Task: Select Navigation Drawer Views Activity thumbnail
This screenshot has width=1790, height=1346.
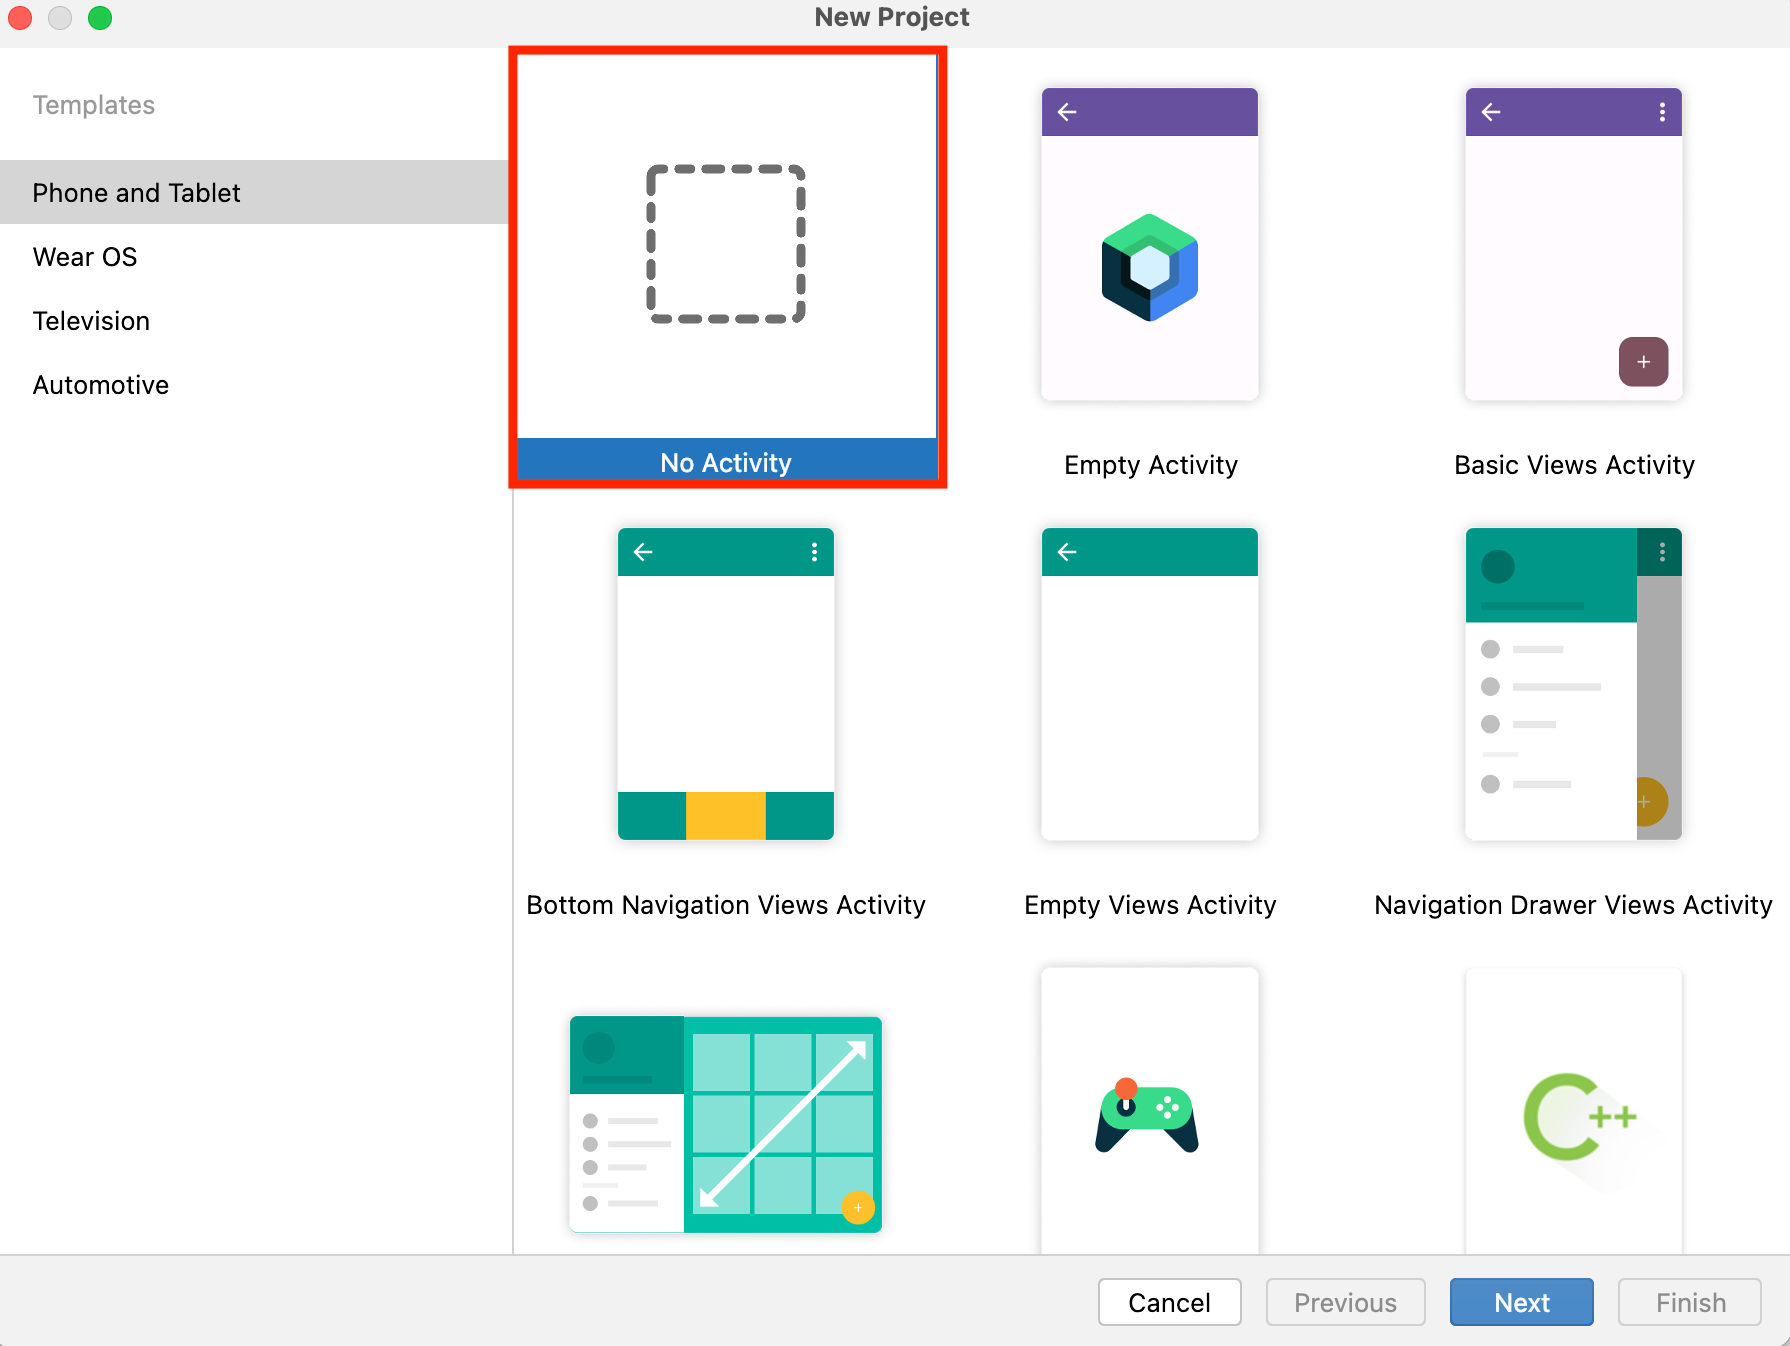Action: 1573,684
